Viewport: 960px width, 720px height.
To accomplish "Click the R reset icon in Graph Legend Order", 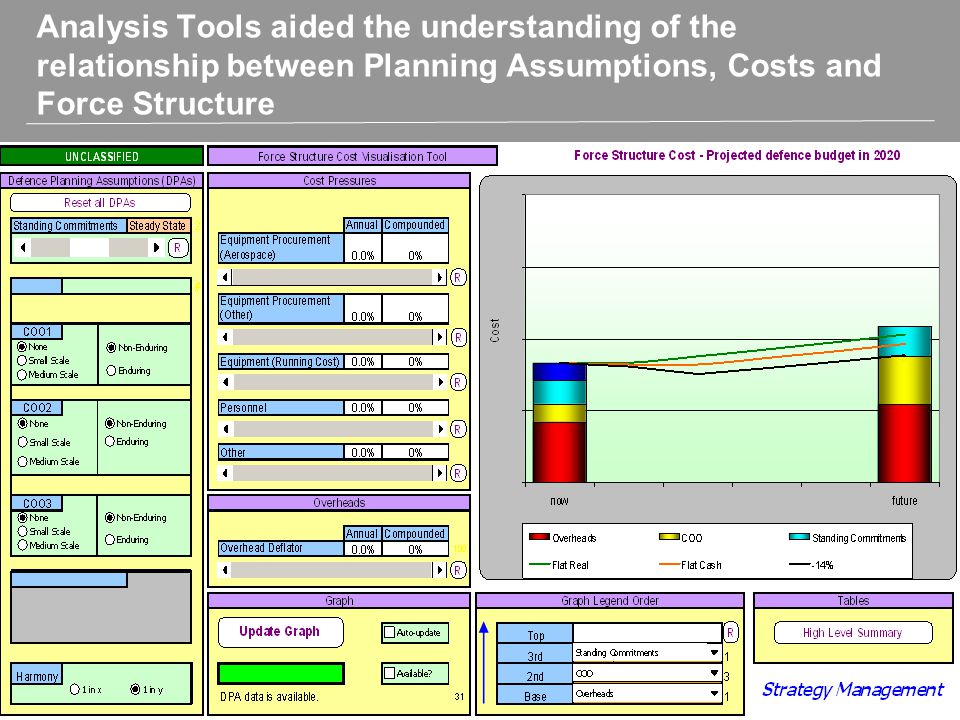I will (x=730, y=632).
